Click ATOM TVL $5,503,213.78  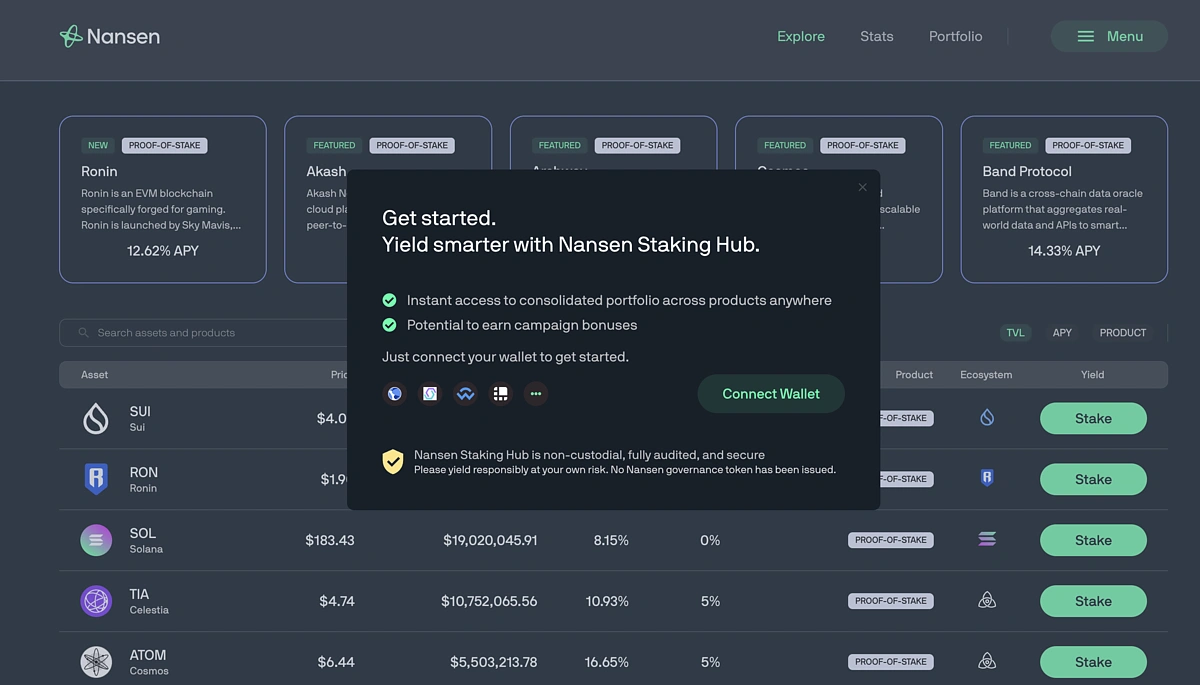pos(494,662)
